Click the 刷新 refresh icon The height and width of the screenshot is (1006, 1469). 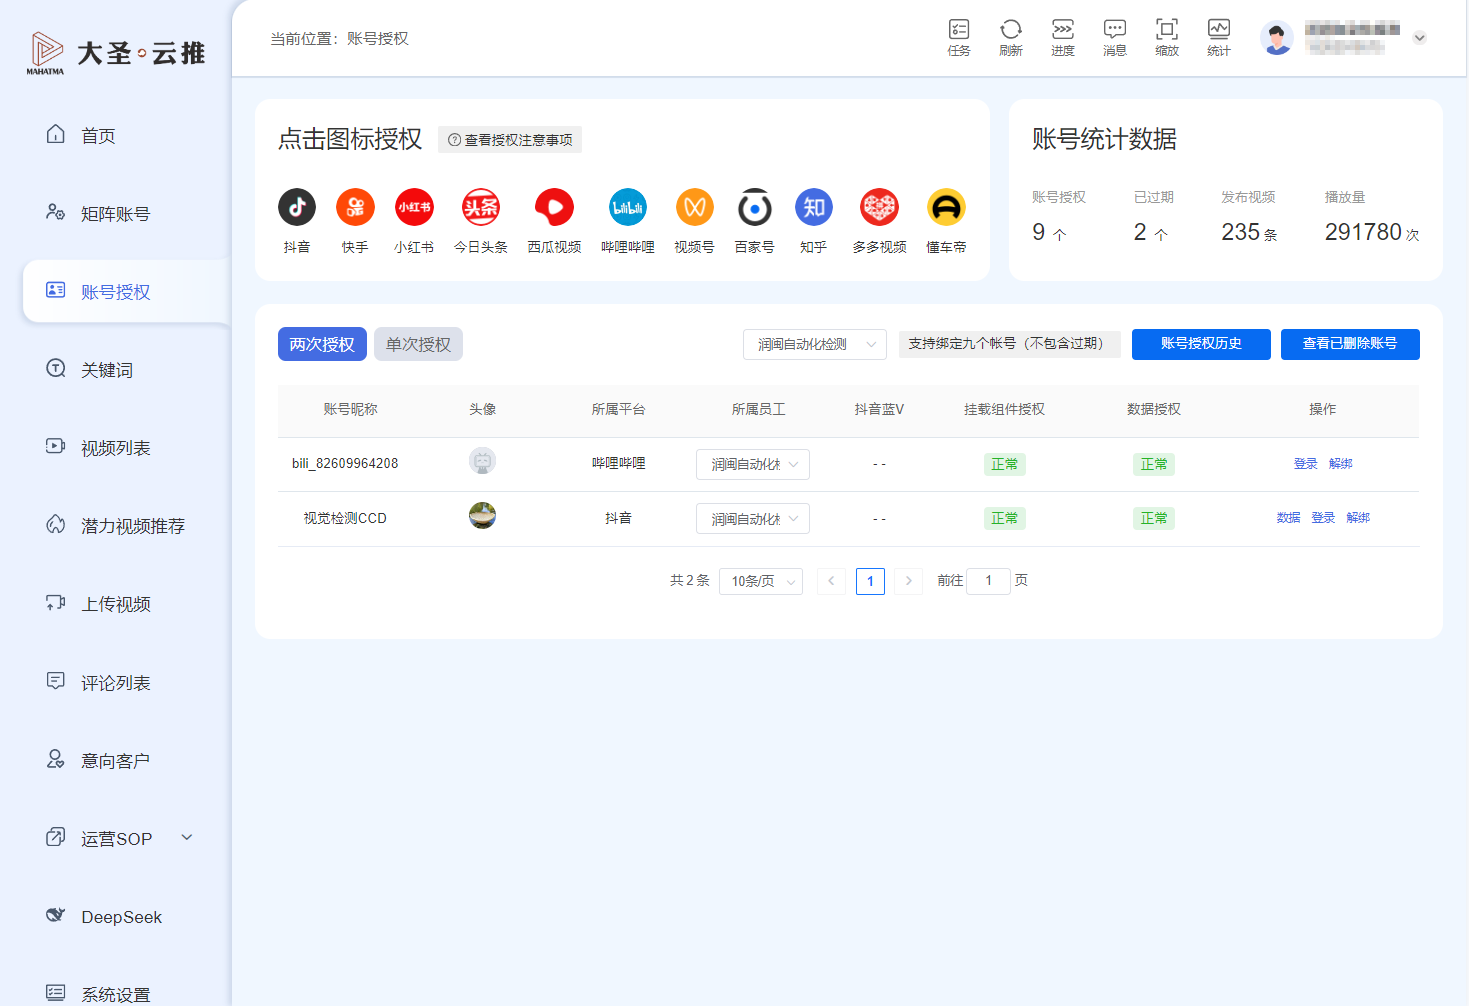tap(1011, 37)
